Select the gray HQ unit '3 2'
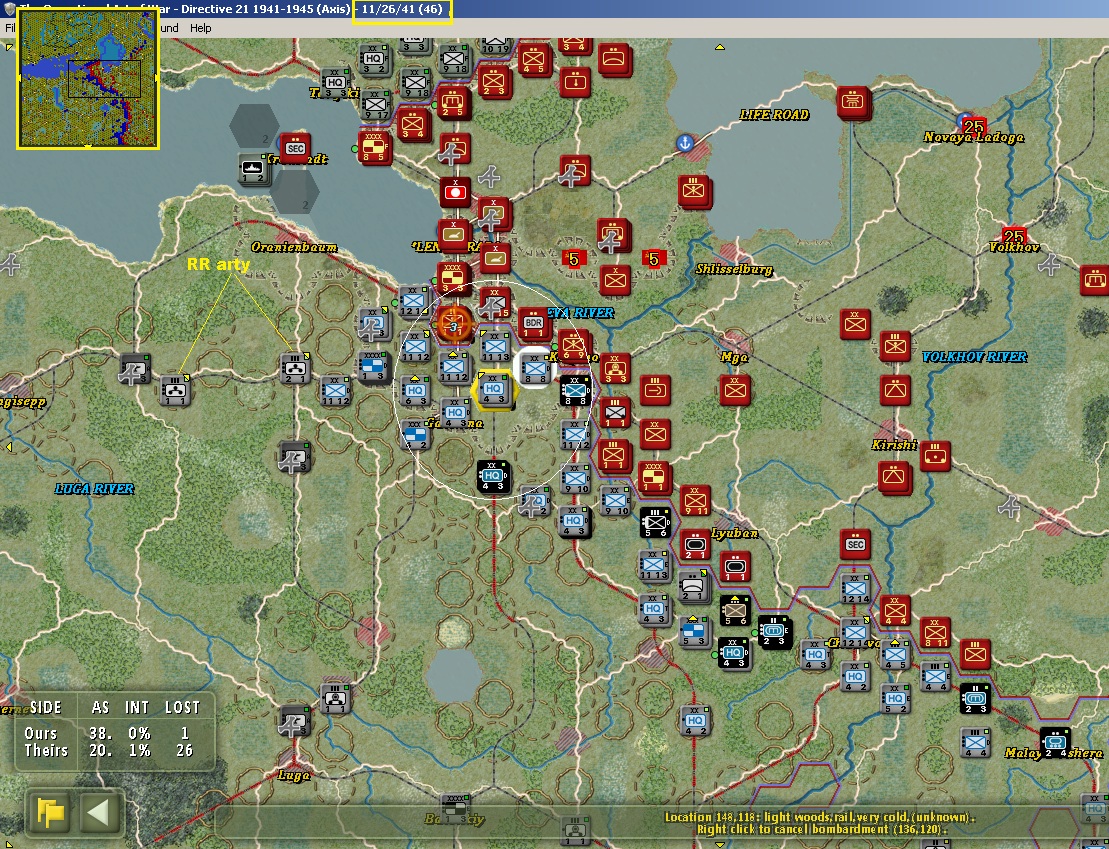1109x849 pixels. pos(373,61)
